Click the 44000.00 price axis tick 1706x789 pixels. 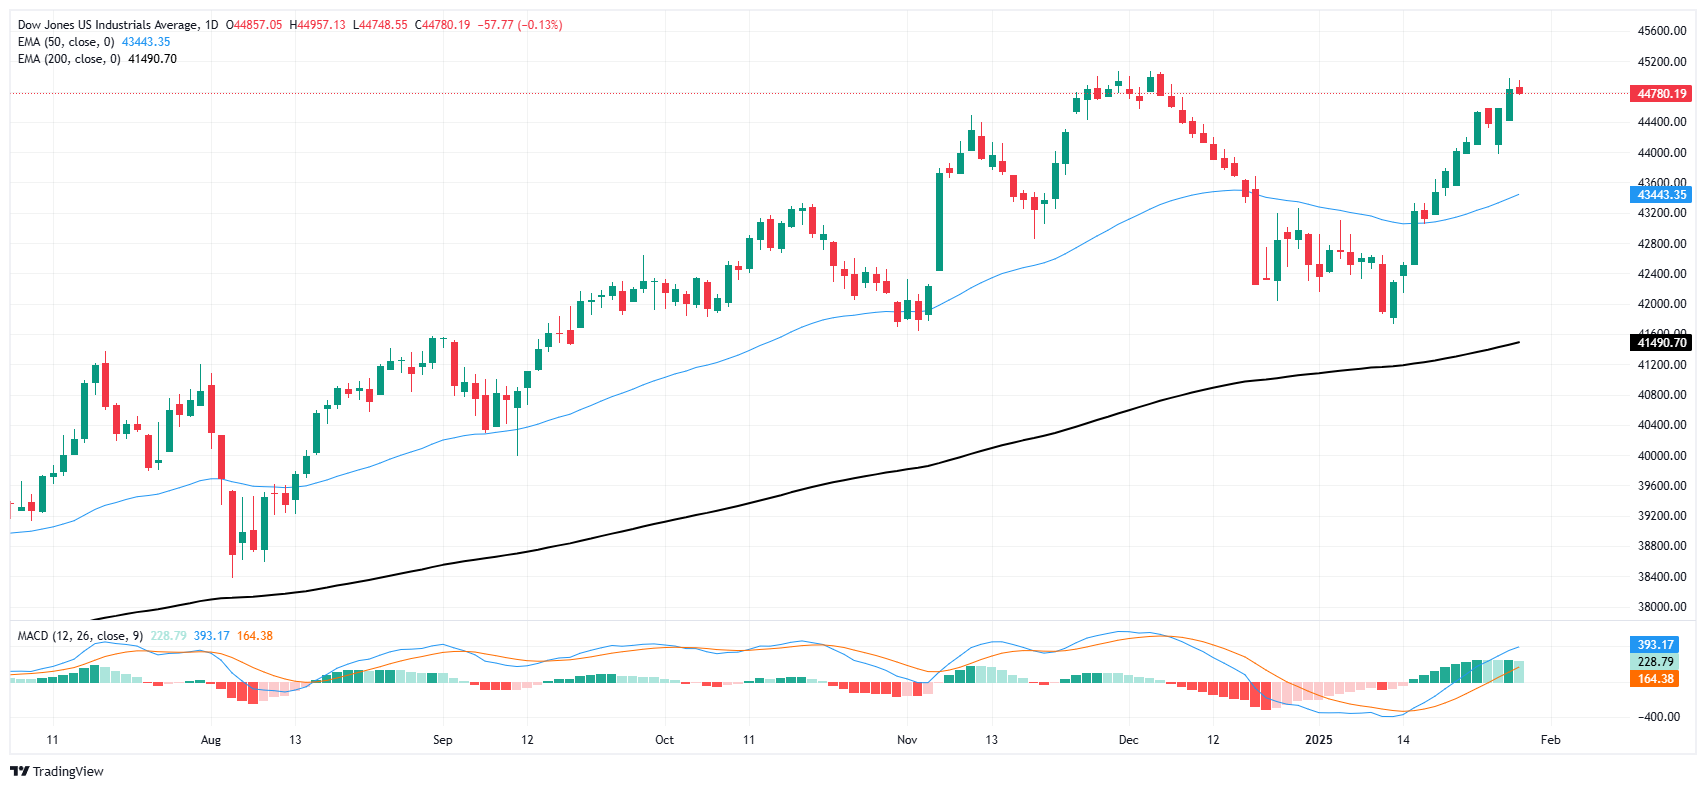click(x=1662, y=152)
